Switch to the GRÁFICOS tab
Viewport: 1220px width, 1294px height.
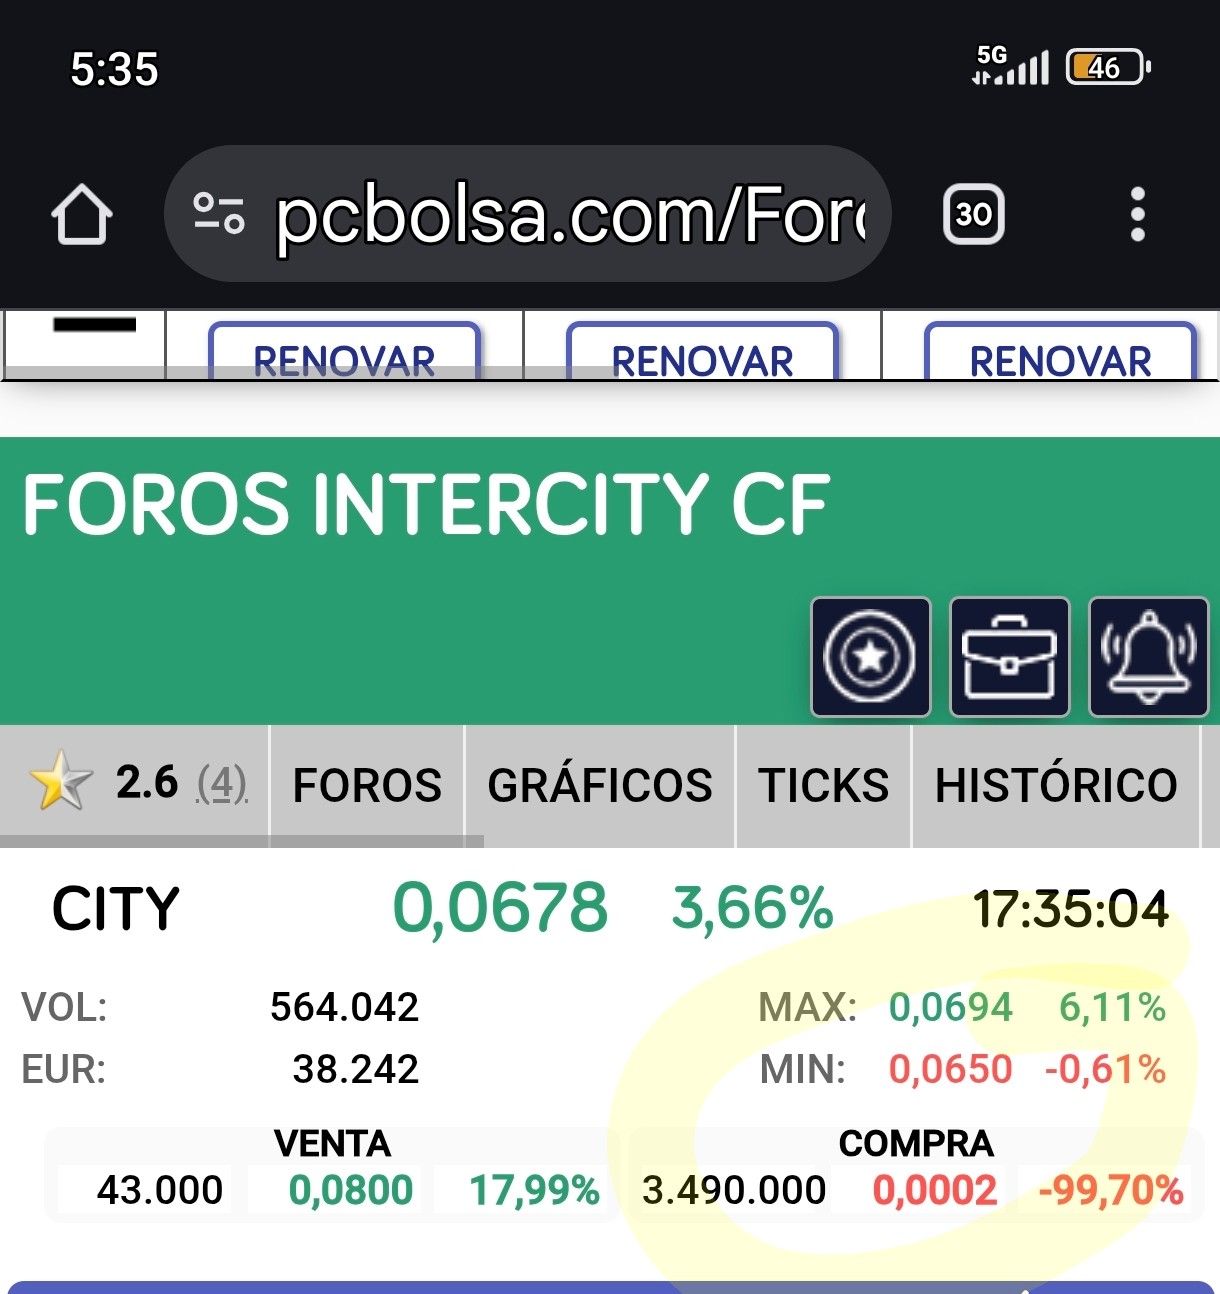pos(599,785)
